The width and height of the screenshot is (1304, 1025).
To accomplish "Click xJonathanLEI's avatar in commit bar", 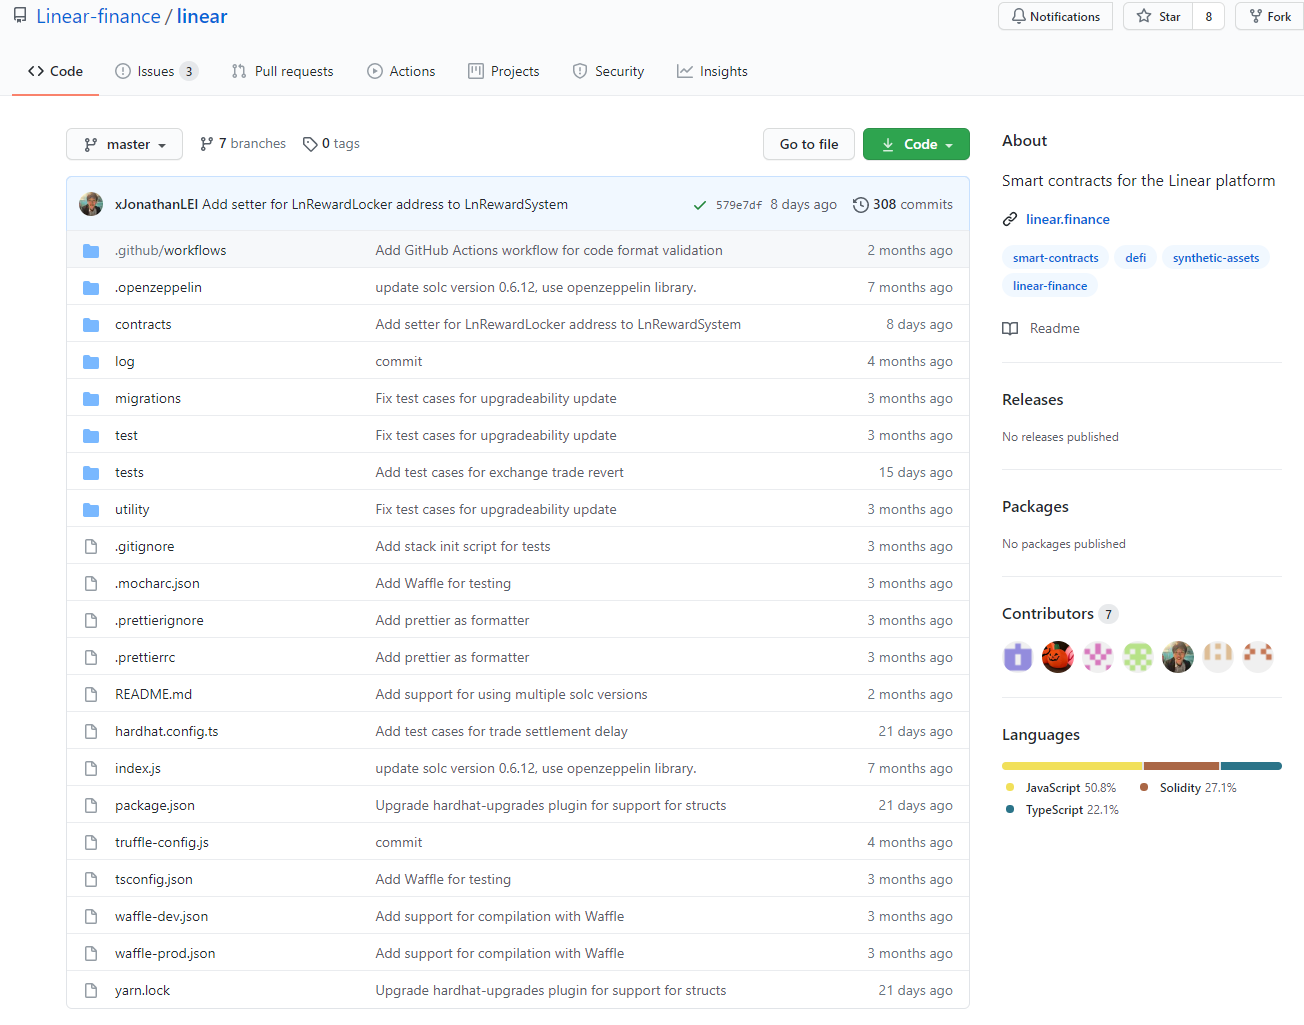I will tap(91, 204).
